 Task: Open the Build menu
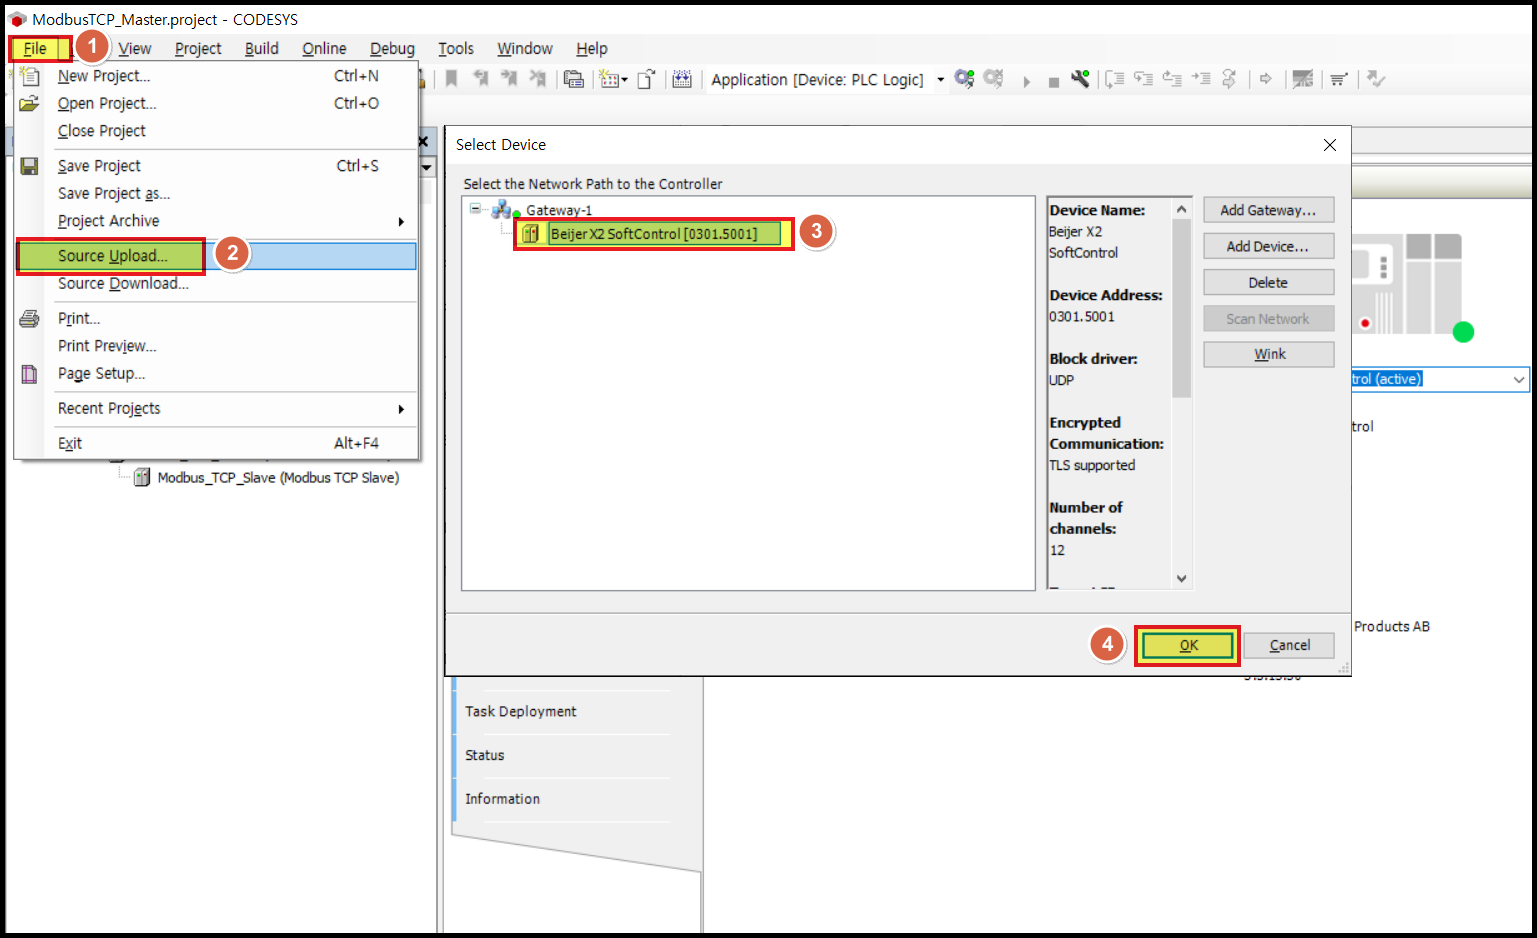click(262, 48)
